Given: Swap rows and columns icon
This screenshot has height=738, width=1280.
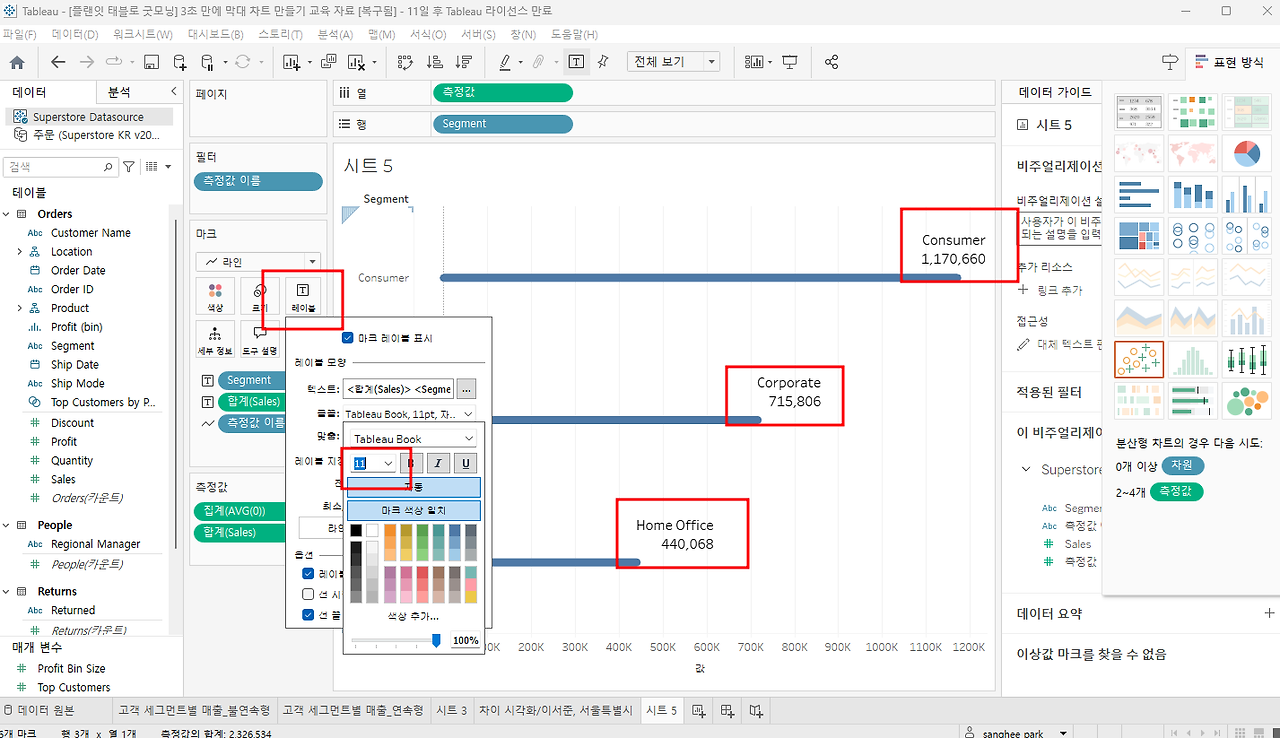Looking at the screenshot, I should [405, 62].
